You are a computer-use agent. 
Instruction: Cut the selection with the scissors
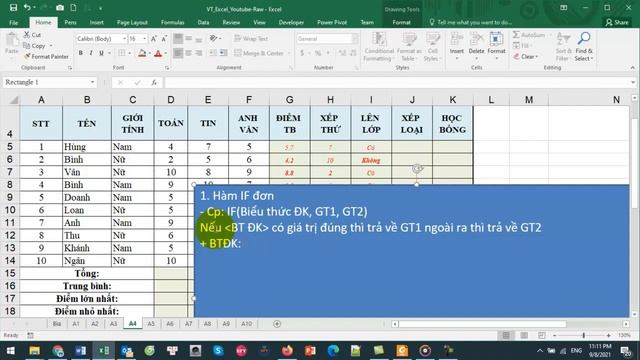[32, 35]
